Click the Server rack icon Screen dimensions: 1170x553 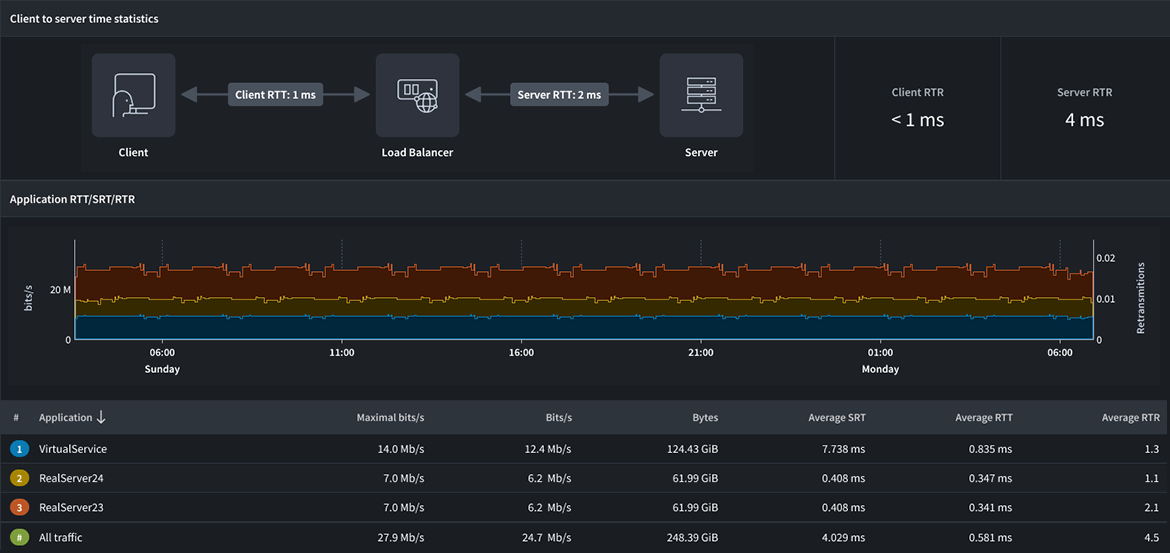(701, 95)
